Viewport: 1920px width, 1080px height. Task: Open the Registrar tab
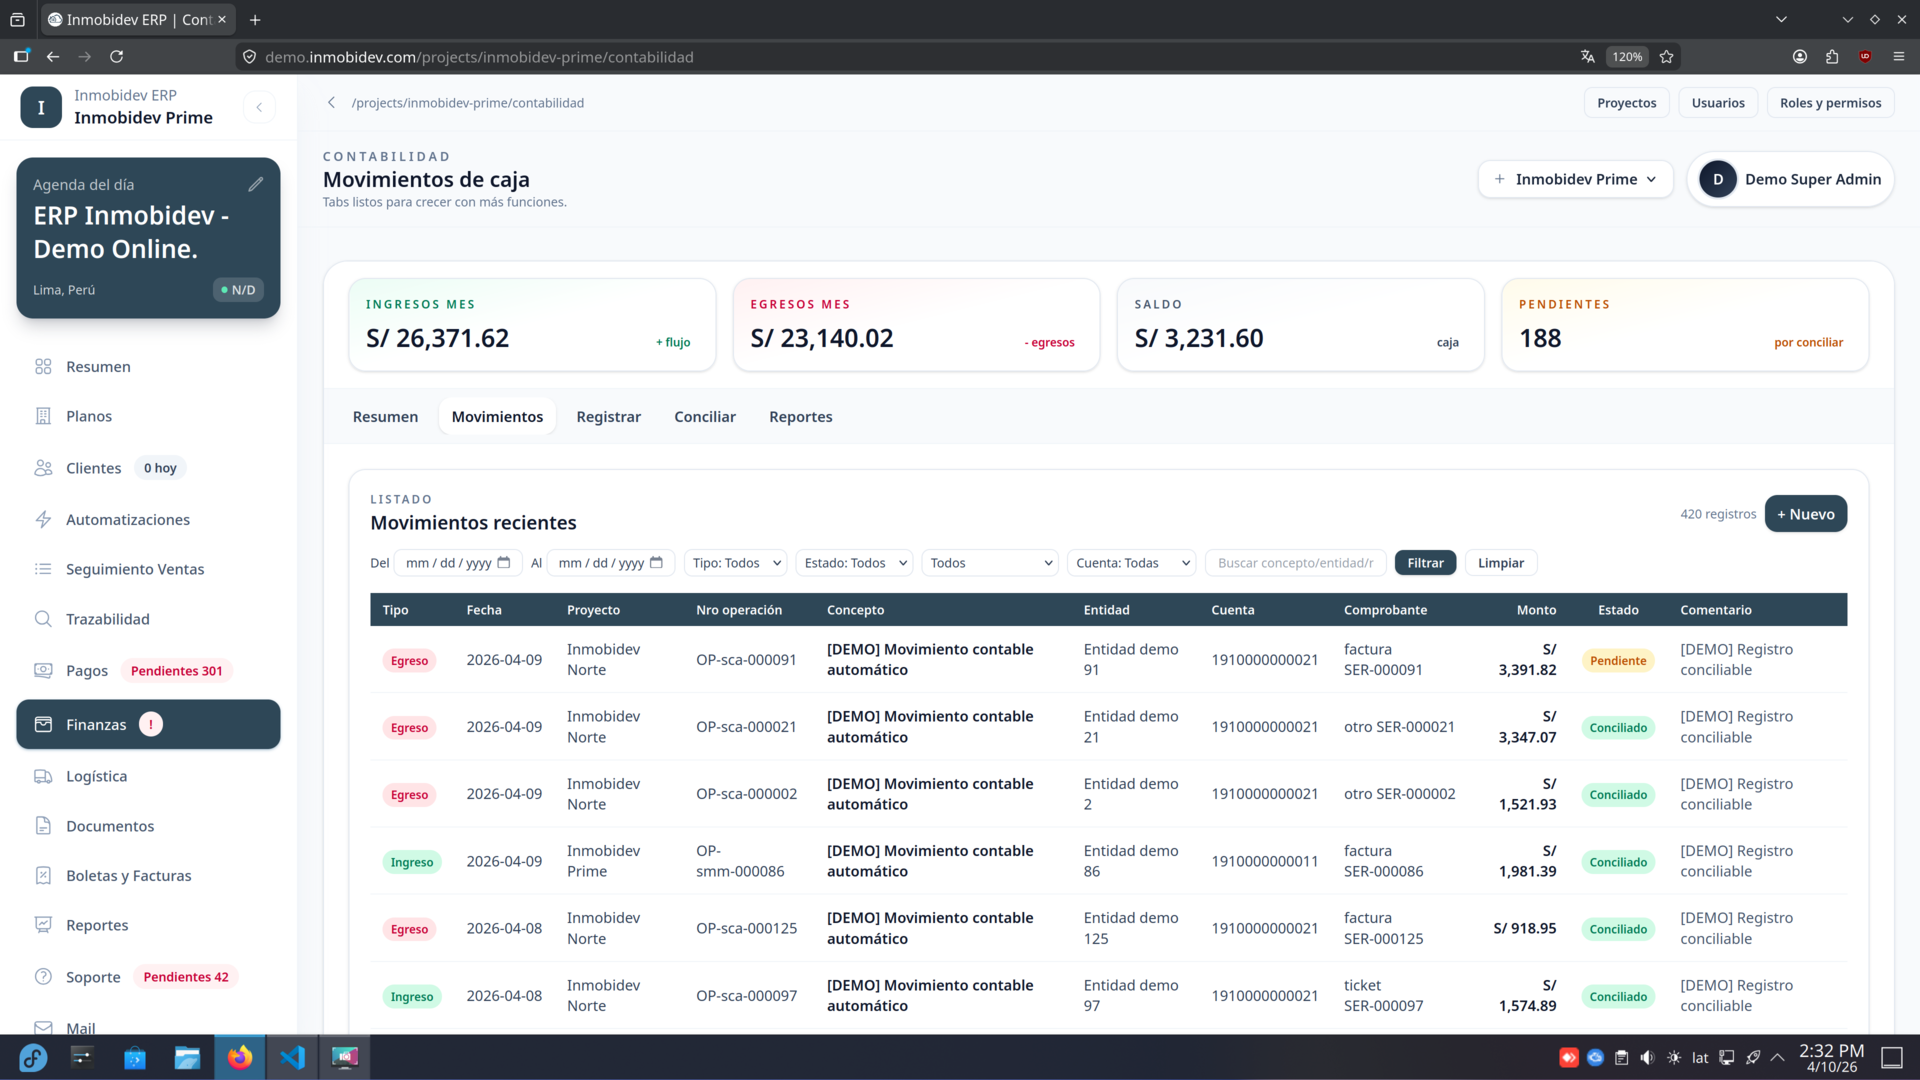608,416
